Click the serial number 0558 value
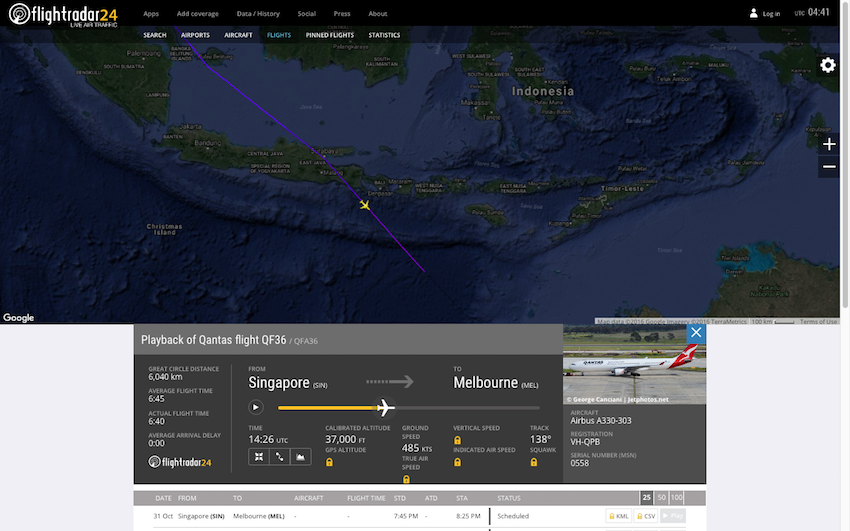 [x=579, y=463]
